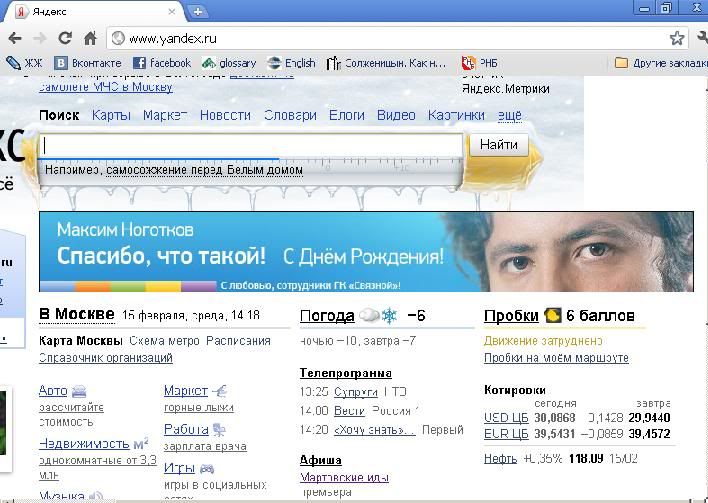The height and width of the screenshot is (503, 708).
Task: Switch to the Новости tab
Action: click(x=225, y=116)
